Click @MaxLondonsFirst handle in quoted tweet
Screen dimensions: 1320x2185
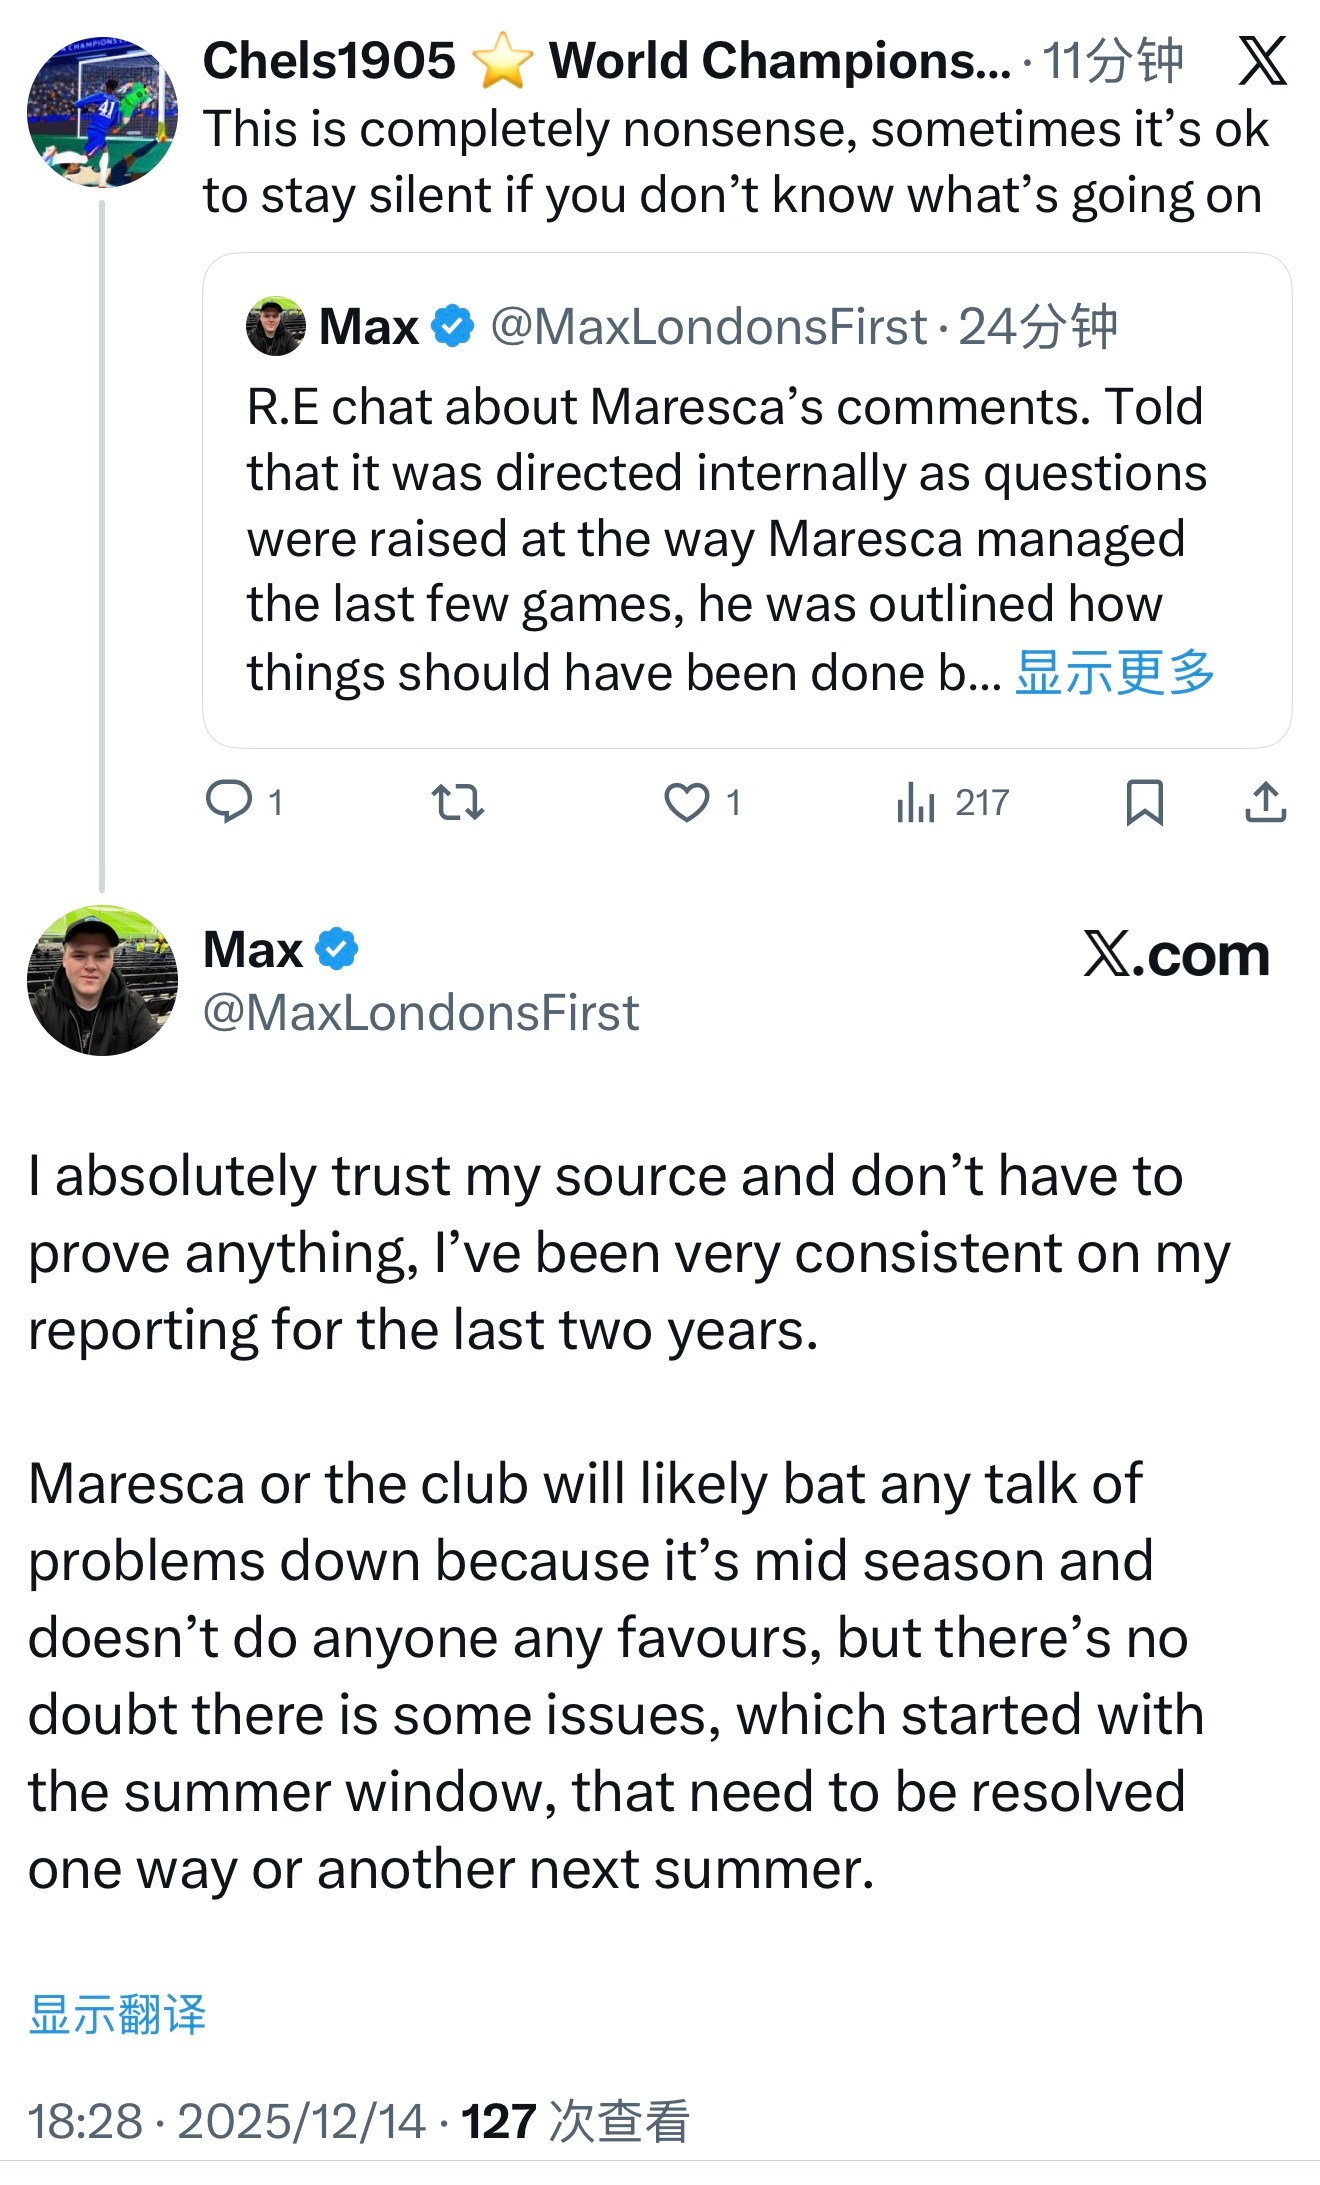pyautogui.click(x=708, y=326)
